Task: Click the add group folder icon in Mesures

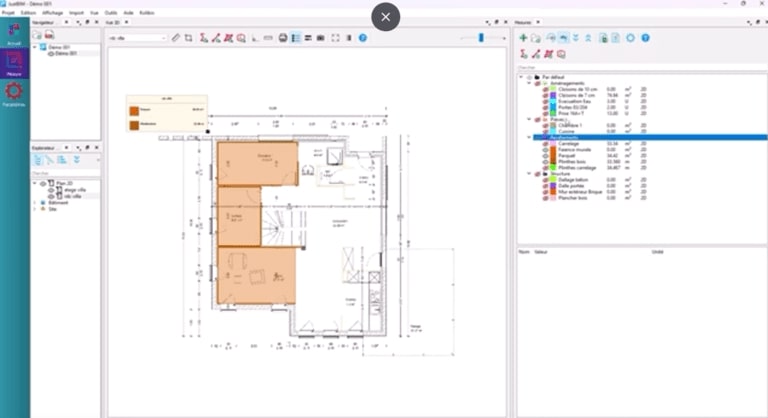Action: 536,38
